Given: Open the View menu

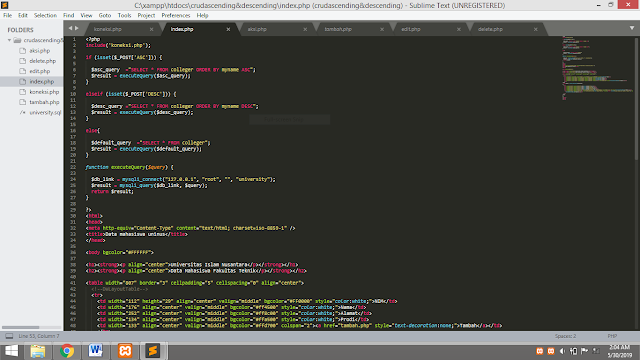Looking at the screenshot, I should [86, 16].
